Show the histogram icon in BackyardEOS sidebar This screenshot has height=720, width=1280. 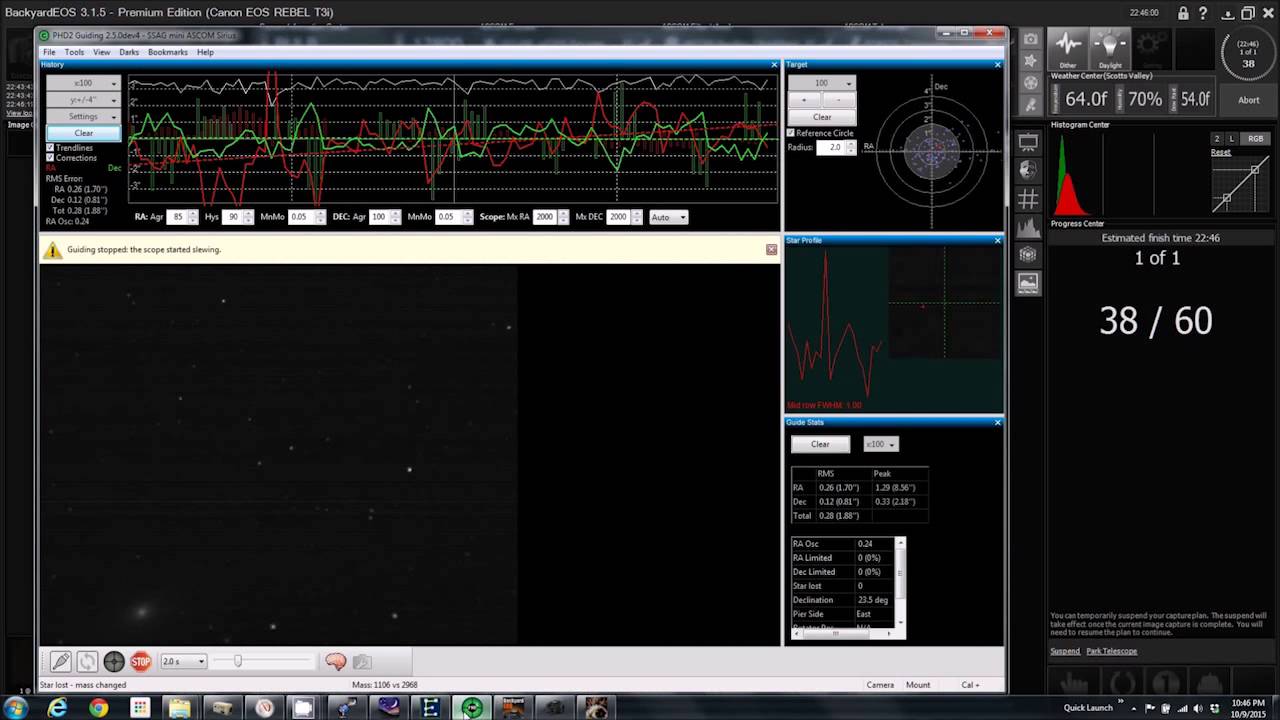coord(1028,227)
